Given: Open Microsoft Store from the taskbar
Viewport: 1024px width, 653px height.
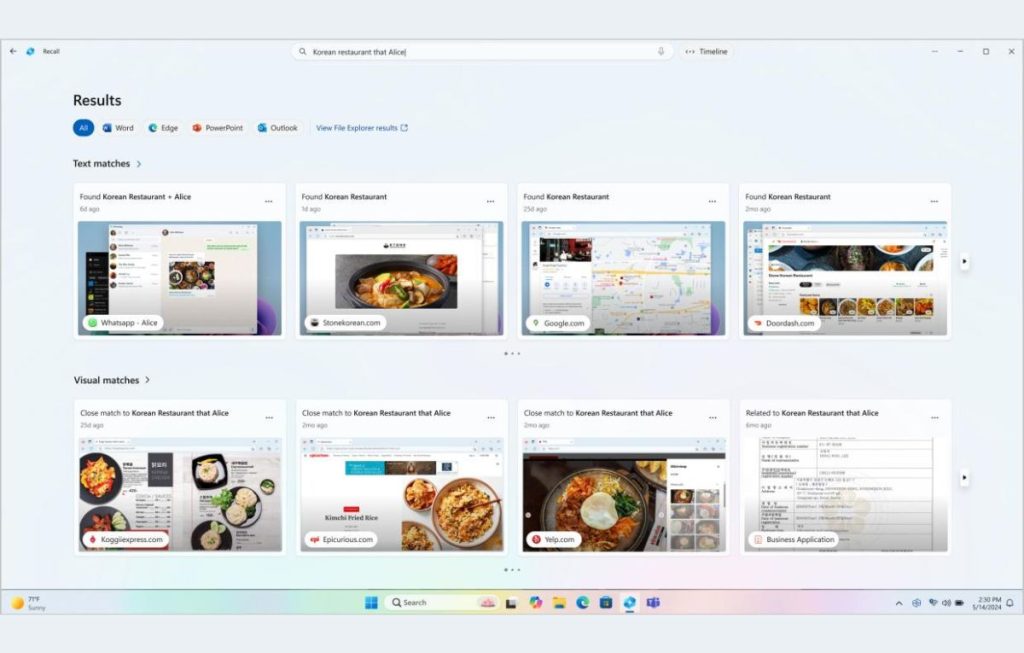Looking at the screenshot, I should coord(606,602).
